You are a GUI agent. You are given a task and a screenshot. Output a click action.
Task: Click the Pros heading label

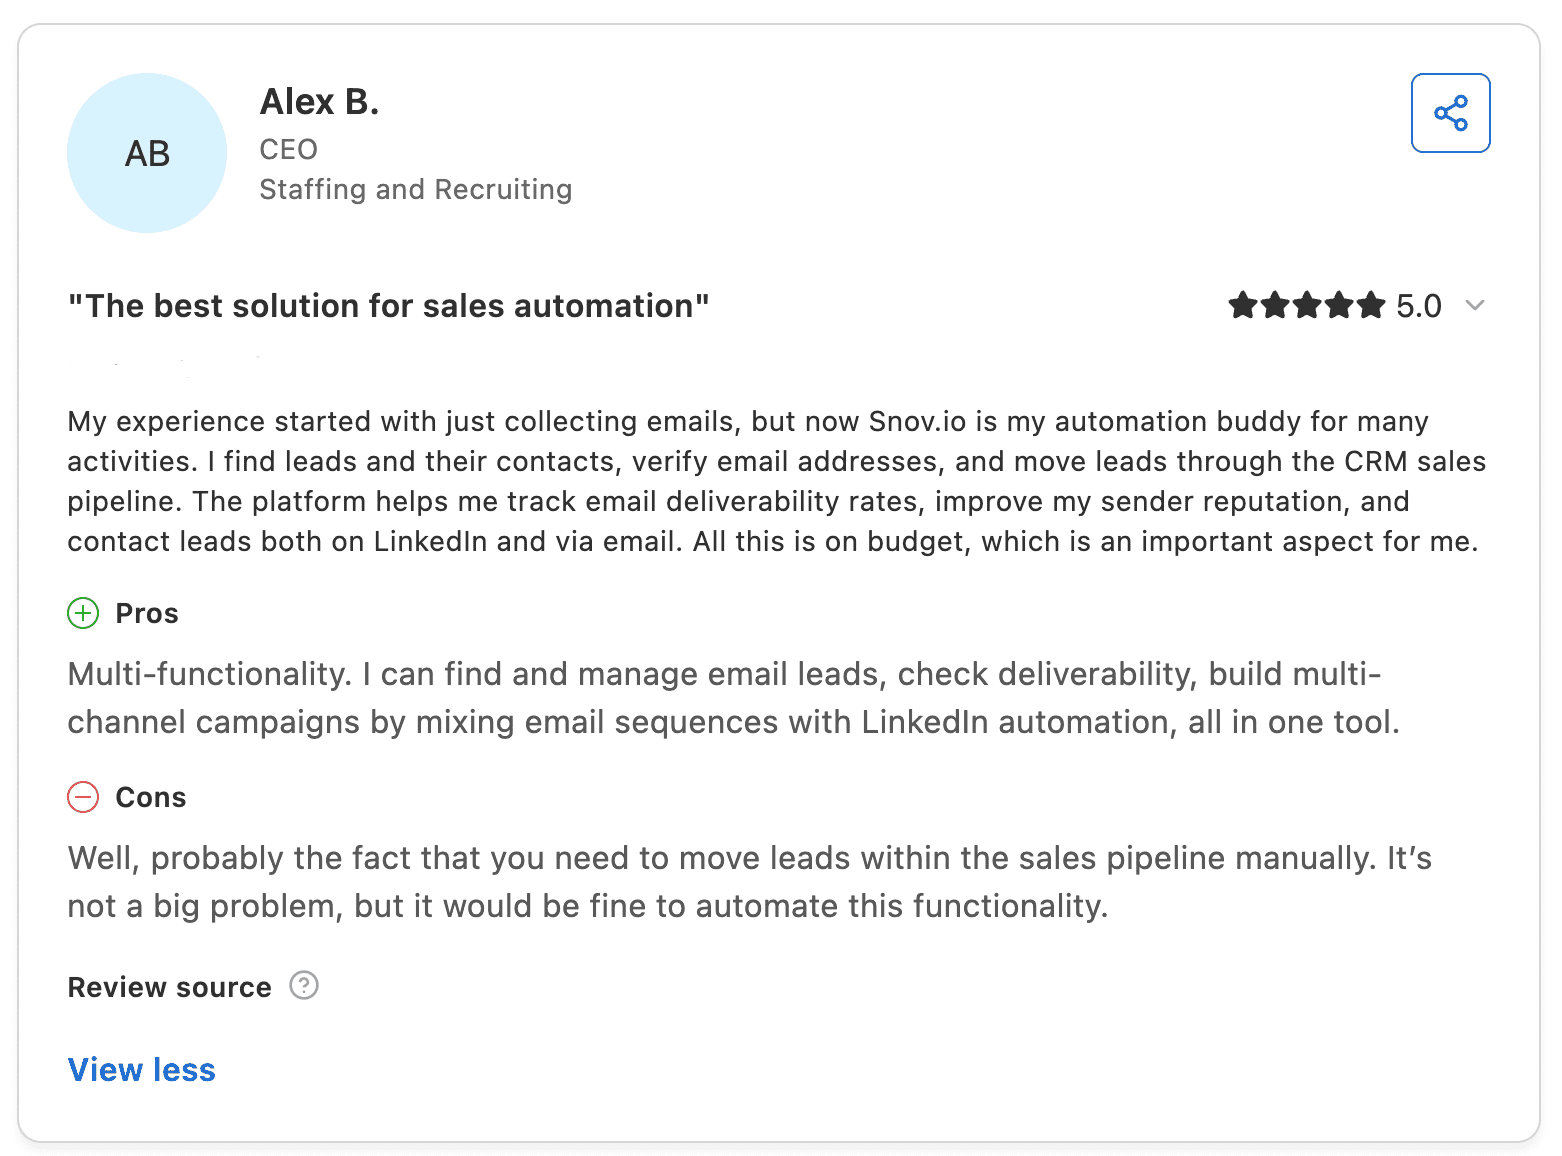147,613
